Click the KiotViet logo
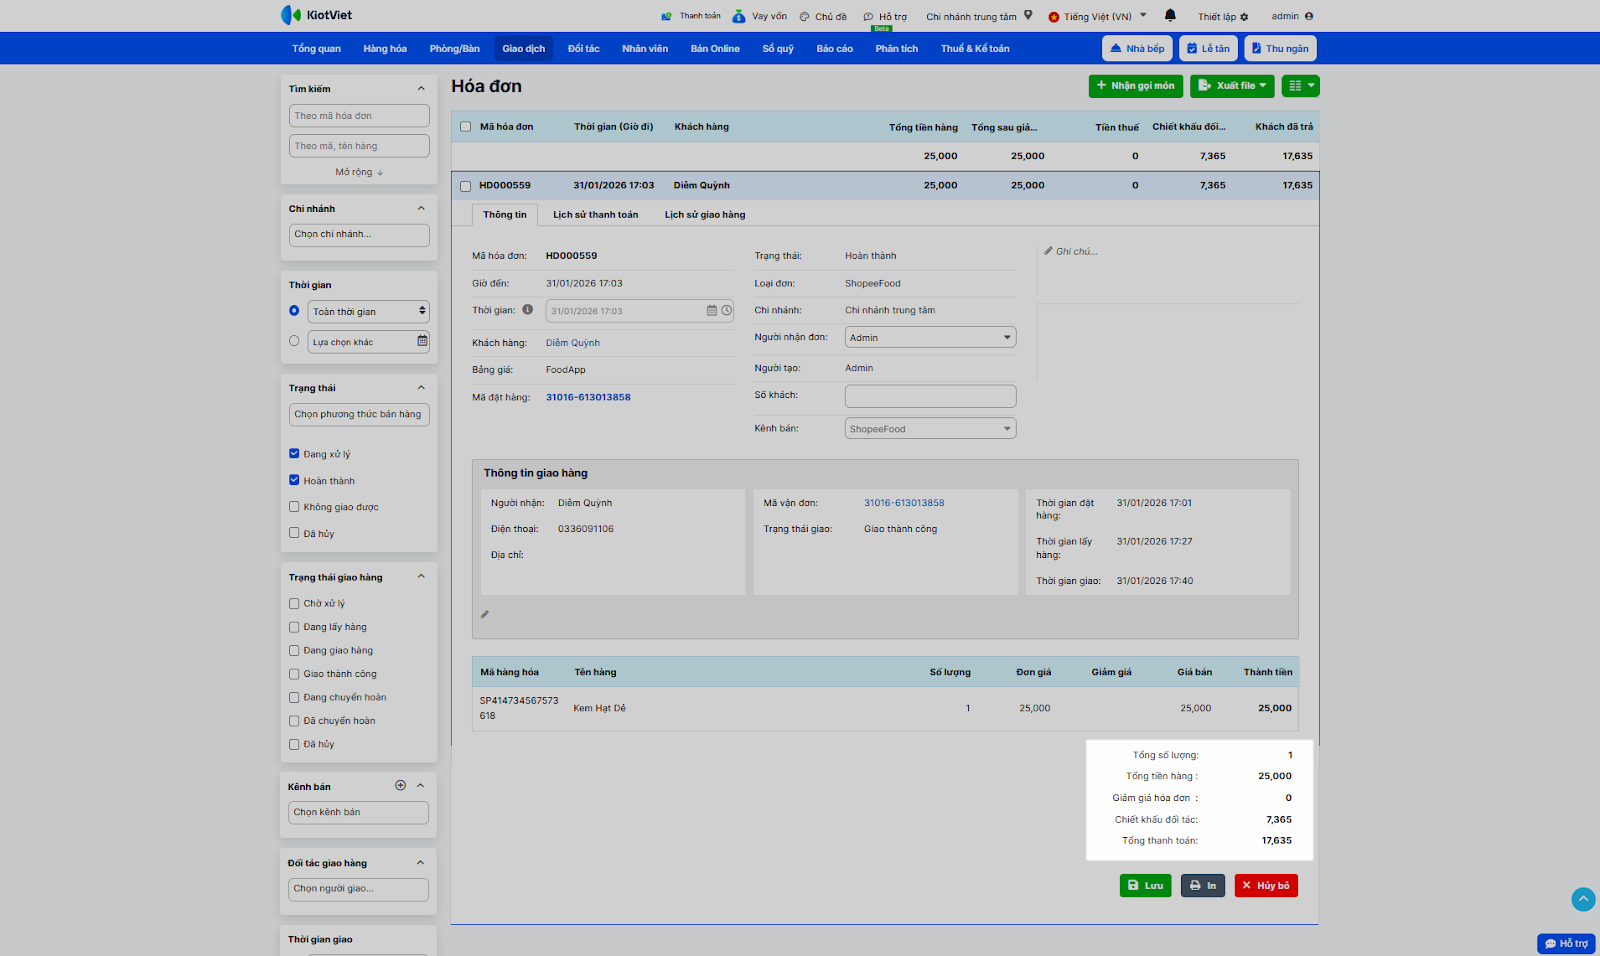The image size is (1600, 956). 316,15
